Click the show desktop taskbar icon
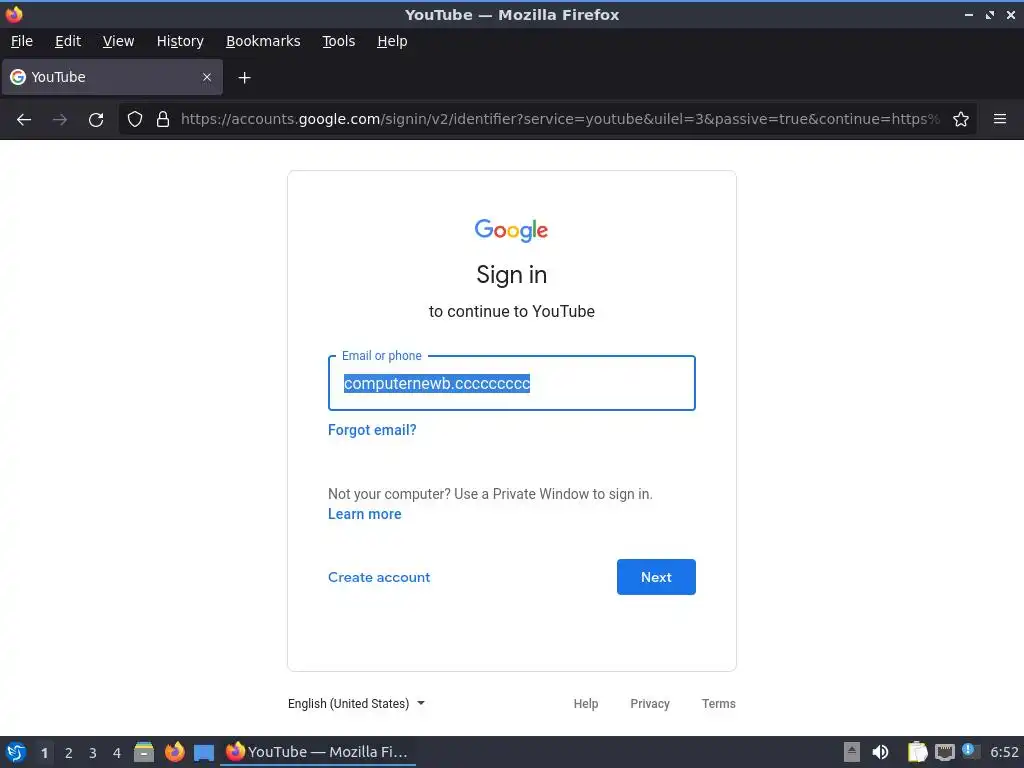This screenshot has height=768, width=1024. 204,752
